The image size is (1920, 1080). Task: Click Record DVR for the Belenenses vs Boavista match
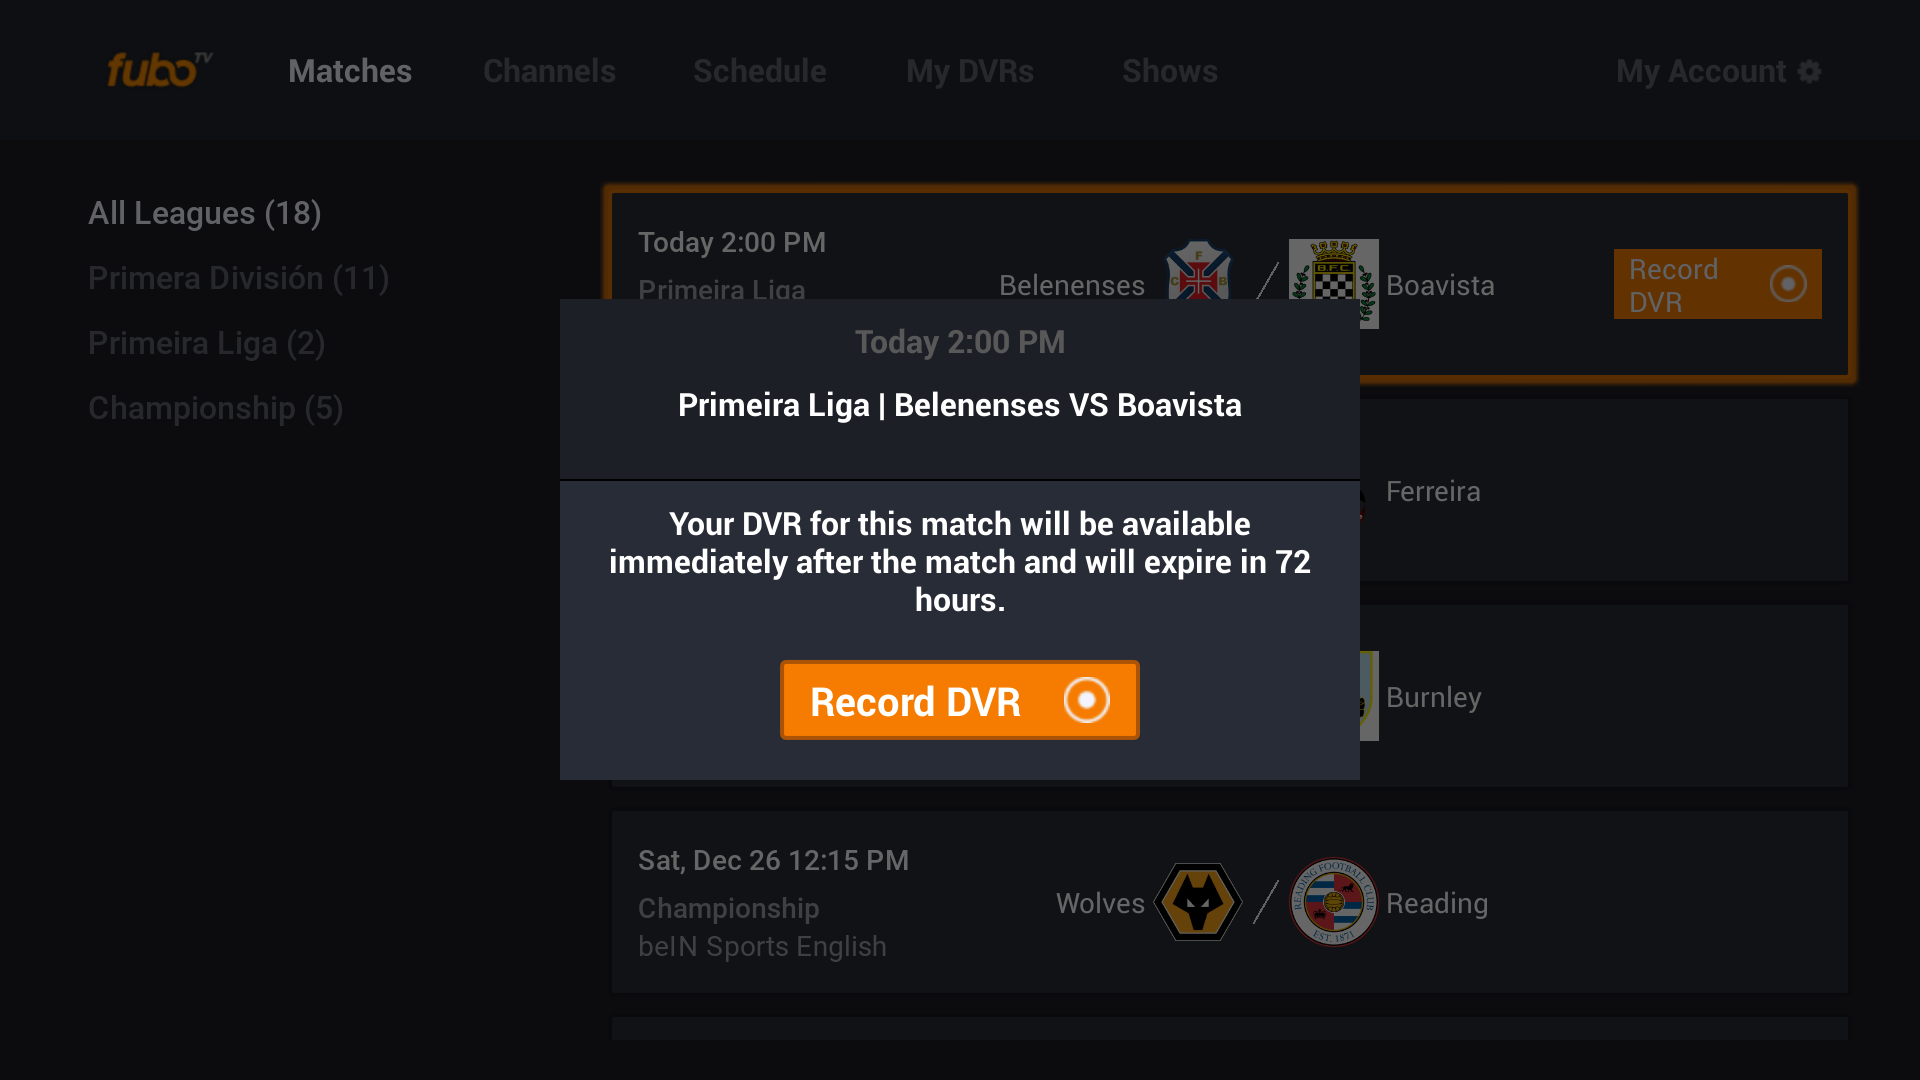click(x=959, y=700)
